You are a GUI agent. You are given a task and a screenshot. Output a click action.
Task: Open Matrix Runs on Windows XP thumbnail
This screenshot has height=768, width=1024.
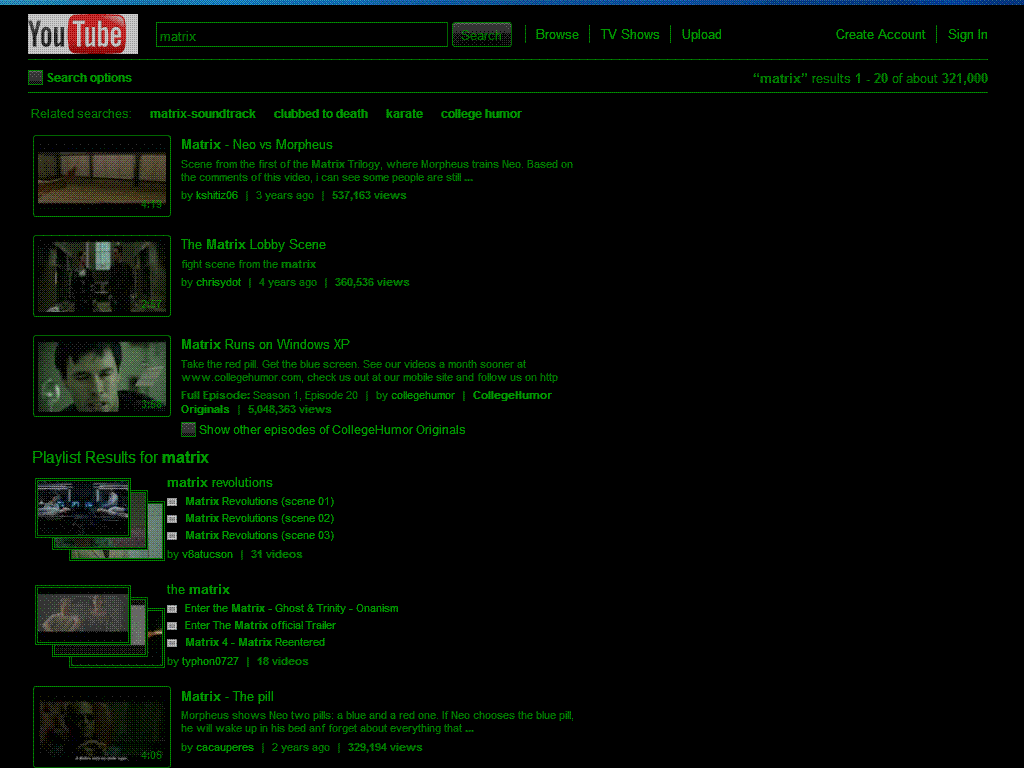(x=102, y=376)
